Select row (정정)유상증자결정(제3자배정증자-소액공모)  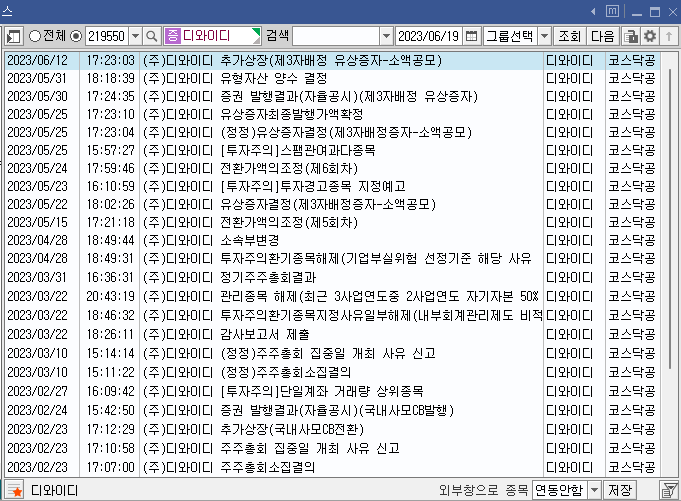[333, 132]
